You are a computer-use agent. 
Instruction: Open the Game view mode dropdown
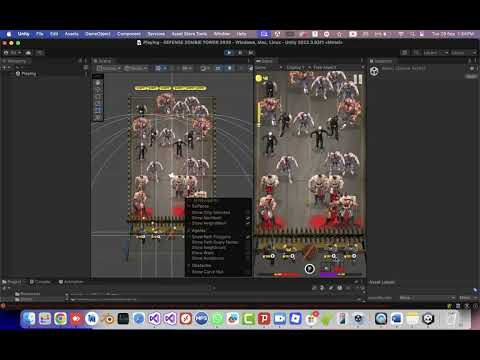(269, 68)
